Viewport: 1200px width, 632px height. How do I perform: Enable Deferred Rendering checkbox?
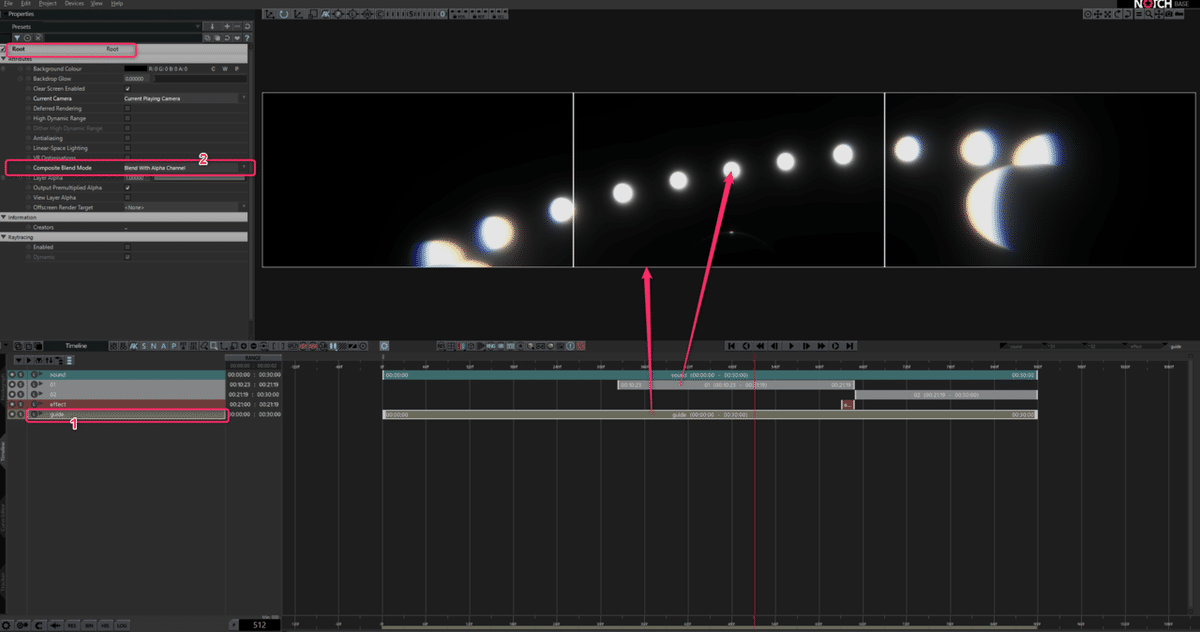pyautogui.click(x=127, y=108)
